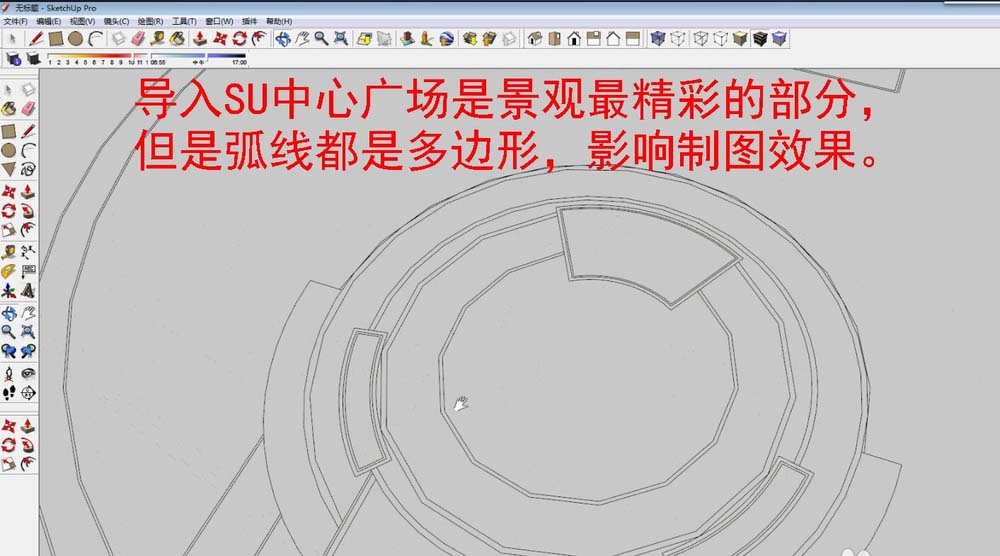Activate the Orbit tool in the top toolbar
1000x556 pixels.
283,39
